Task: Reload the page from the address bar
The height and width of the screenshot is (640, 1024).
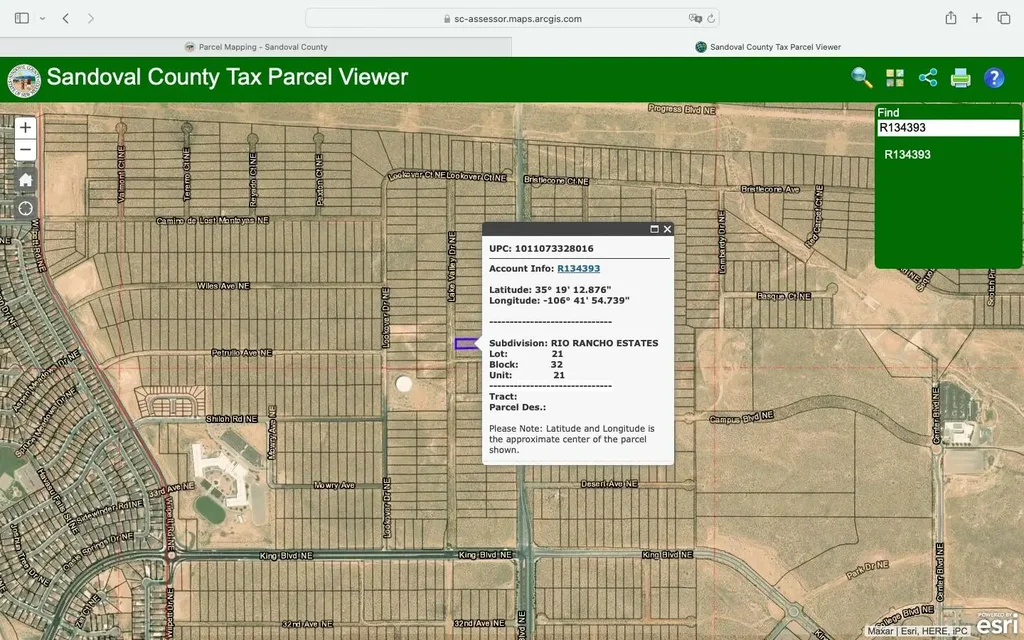Action: pyautogui.click(x=711, y=18)
